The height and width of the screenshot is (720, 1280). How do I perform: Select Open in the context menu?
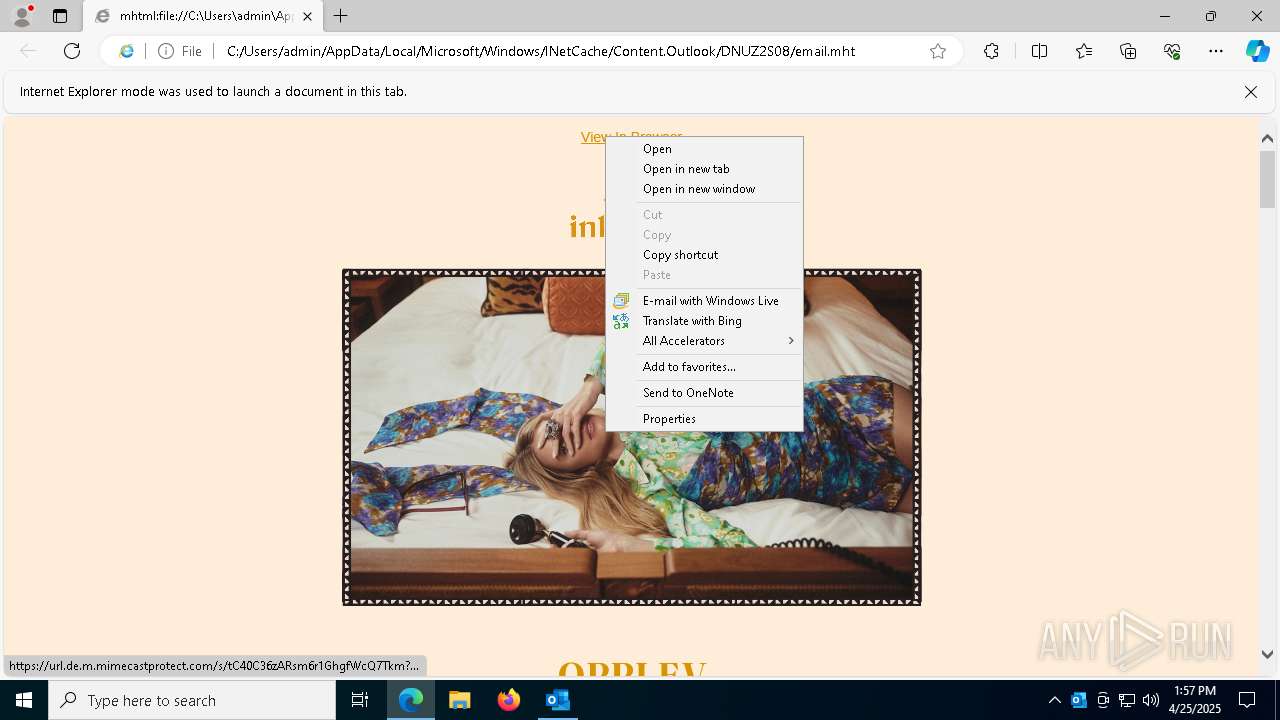pyautogui.click(x=704, y=149)
